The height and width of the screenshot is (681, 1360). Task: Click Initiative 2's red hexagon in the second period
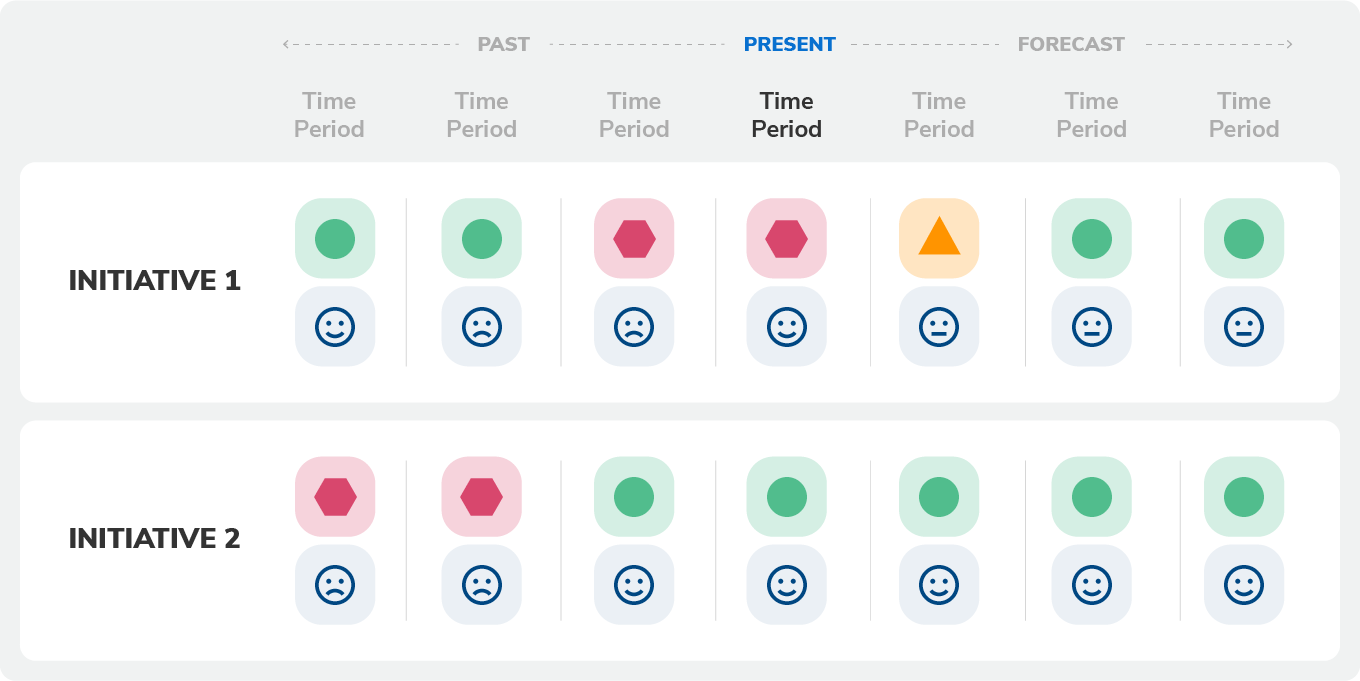coord(481,497)
